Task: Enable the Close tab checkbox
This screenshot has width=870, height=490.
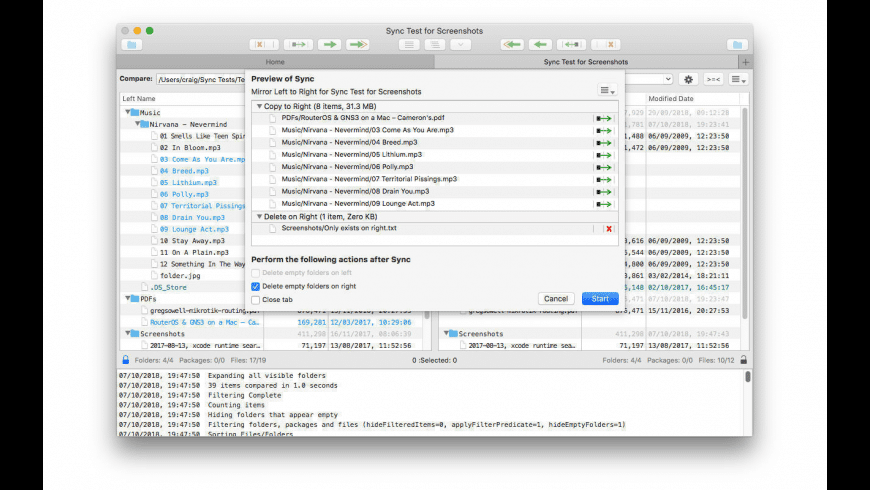Action: (256, 299)
